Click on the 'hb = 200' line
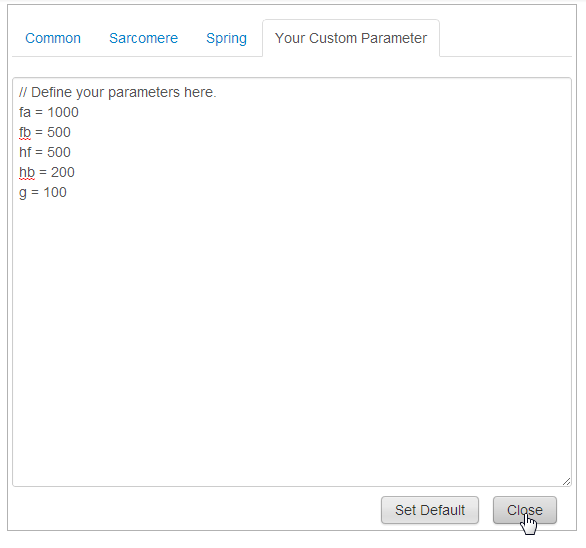Viewport: 586px width, 548px height. pos(47,172)
